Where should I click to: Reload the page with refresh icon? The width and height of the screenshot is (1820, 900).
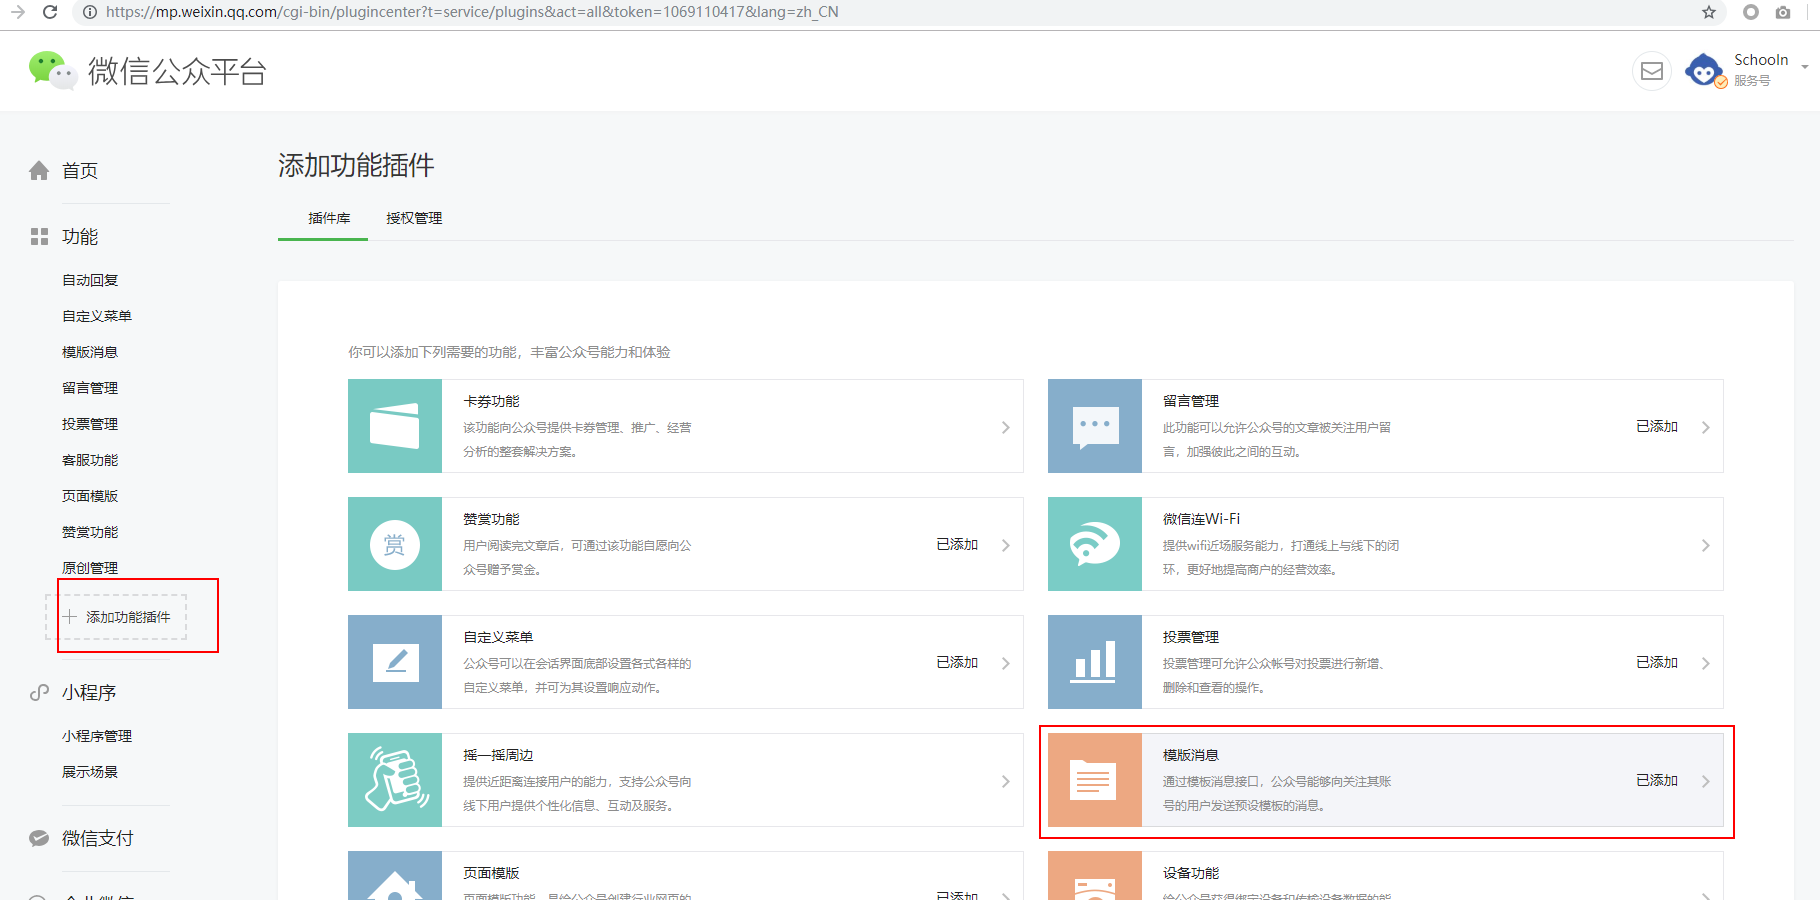[50, 12]
